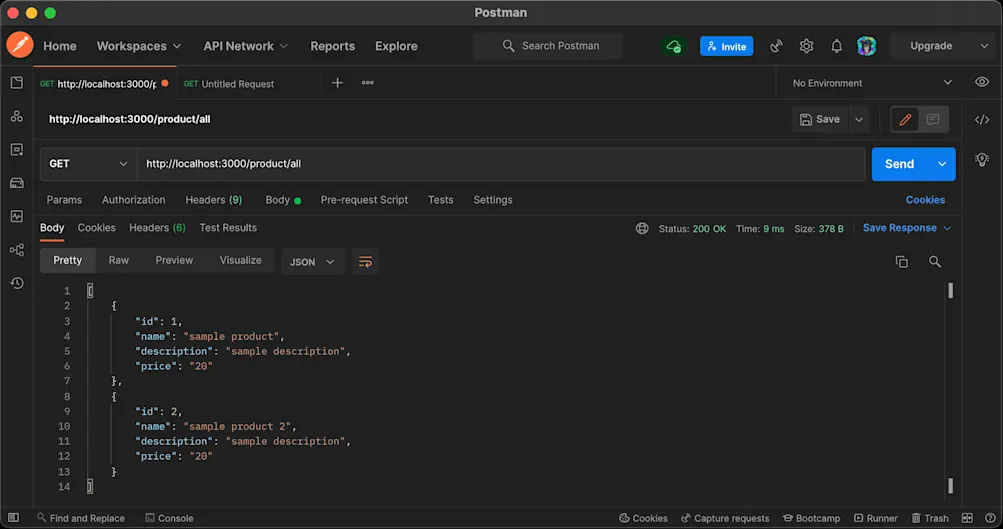Click the Cookies link beside request tabs
1003x529 pixels.
click(x=925, y=200)
